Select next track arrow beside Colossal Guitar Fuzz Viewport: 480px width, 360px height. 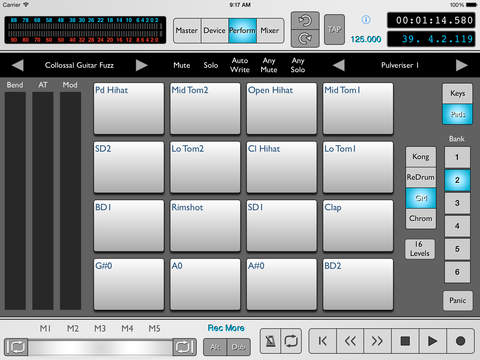click(x=142, y=65)
